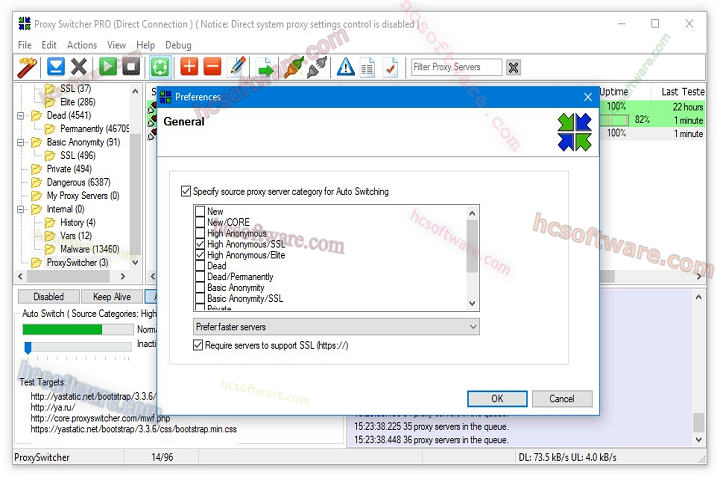Click the Preferences dialog title icon

click(165, 97)
